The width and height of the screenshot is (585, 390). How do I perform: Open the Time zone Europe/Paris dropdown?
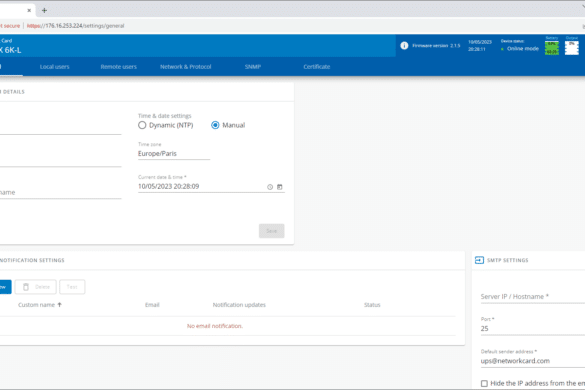click(174, 153)
